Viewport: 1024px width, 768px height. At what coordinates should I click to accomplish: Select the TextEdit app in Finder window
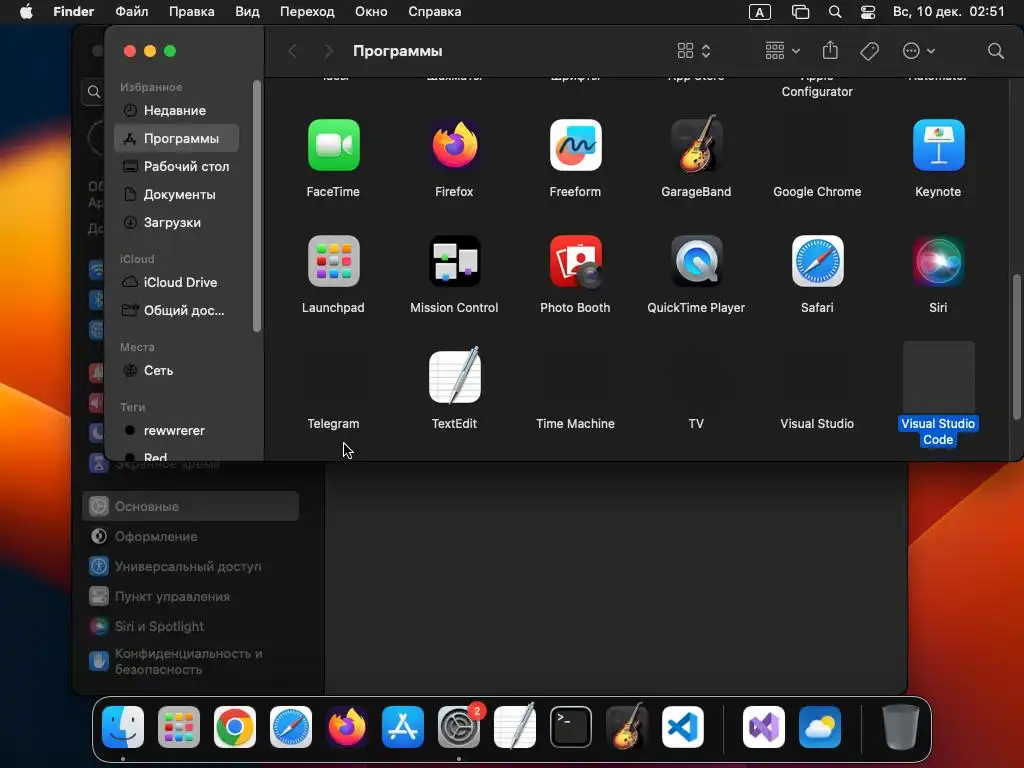pyautogui.click(x=455, y=376)
